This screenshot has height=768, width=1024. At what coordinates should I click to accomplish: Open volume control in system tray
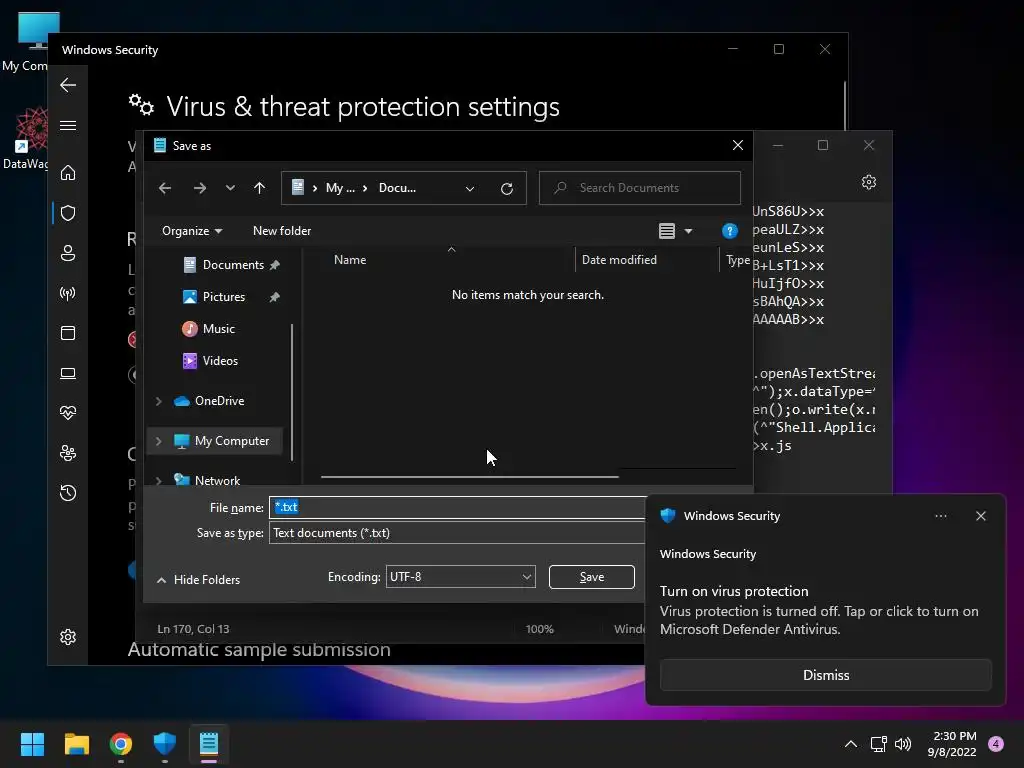(903, 744)
